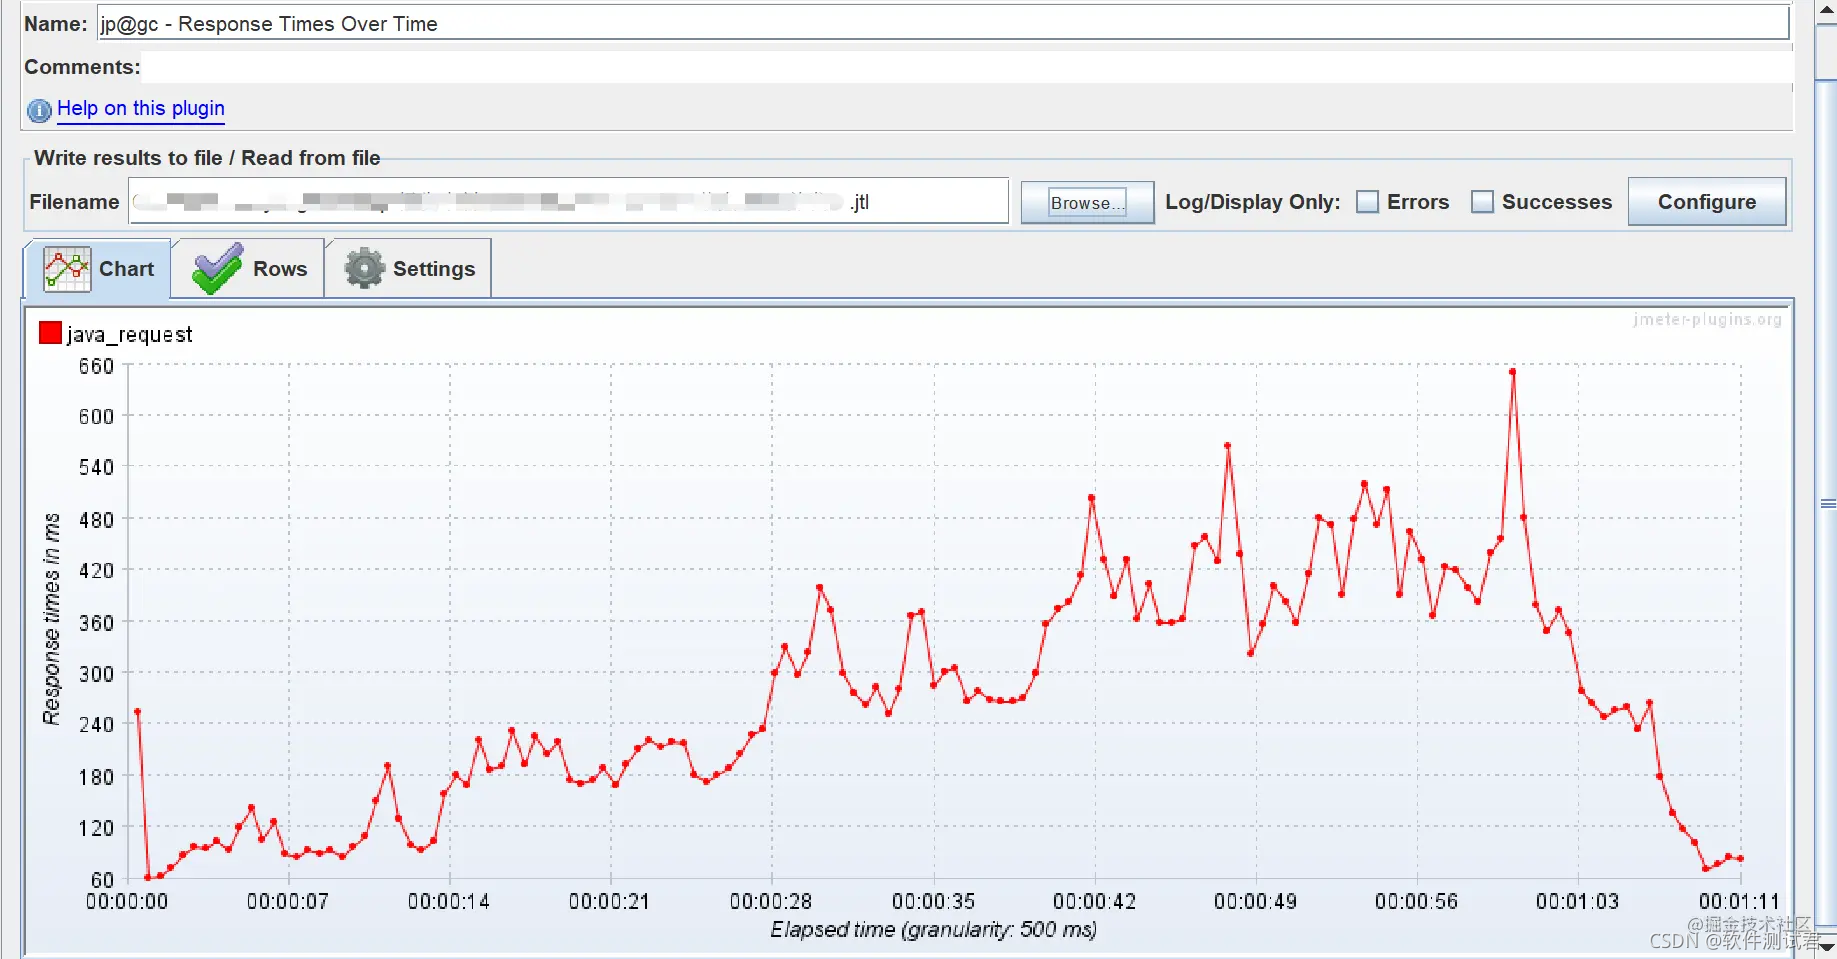1837x959 pixels.
Task: Click the Rows tab checkmark icon
Action: point(218,269)
